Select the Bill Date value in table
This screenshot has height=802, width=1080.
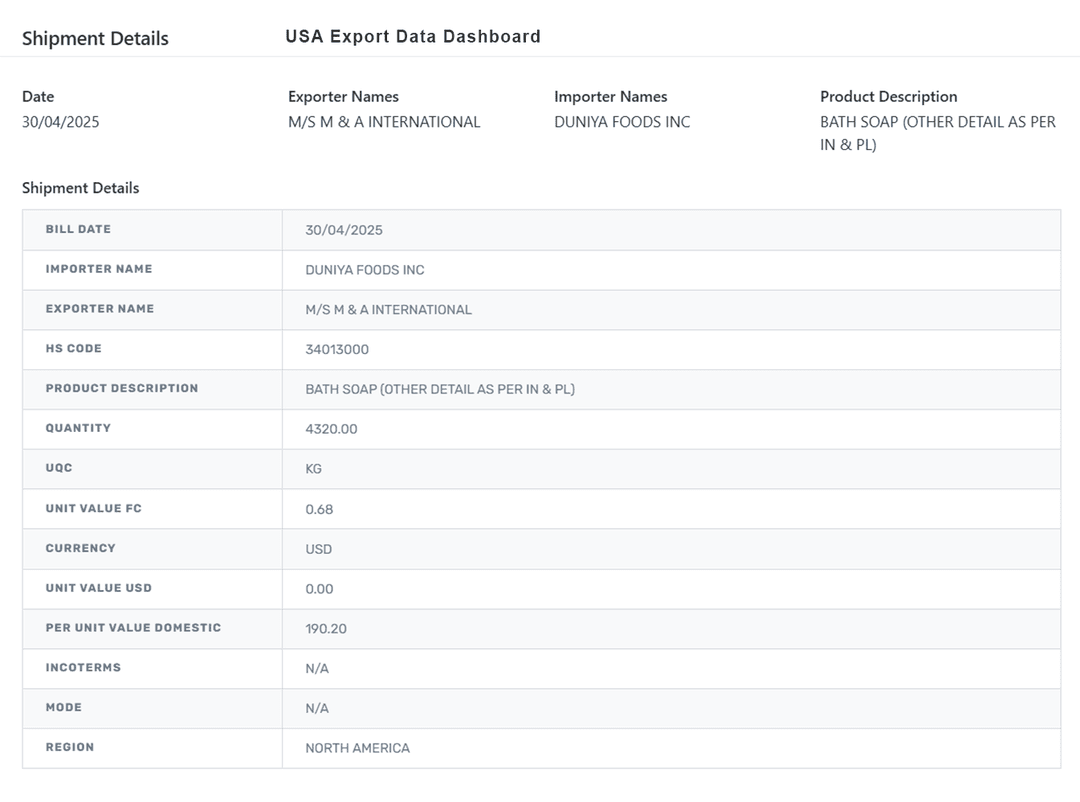[344, 230]
